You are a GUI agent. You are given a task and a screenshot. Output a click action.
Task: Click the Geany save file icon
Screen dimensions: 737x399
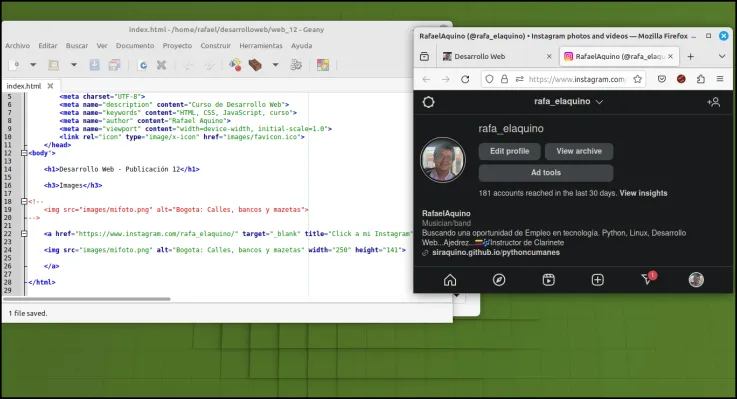[94, 65]
